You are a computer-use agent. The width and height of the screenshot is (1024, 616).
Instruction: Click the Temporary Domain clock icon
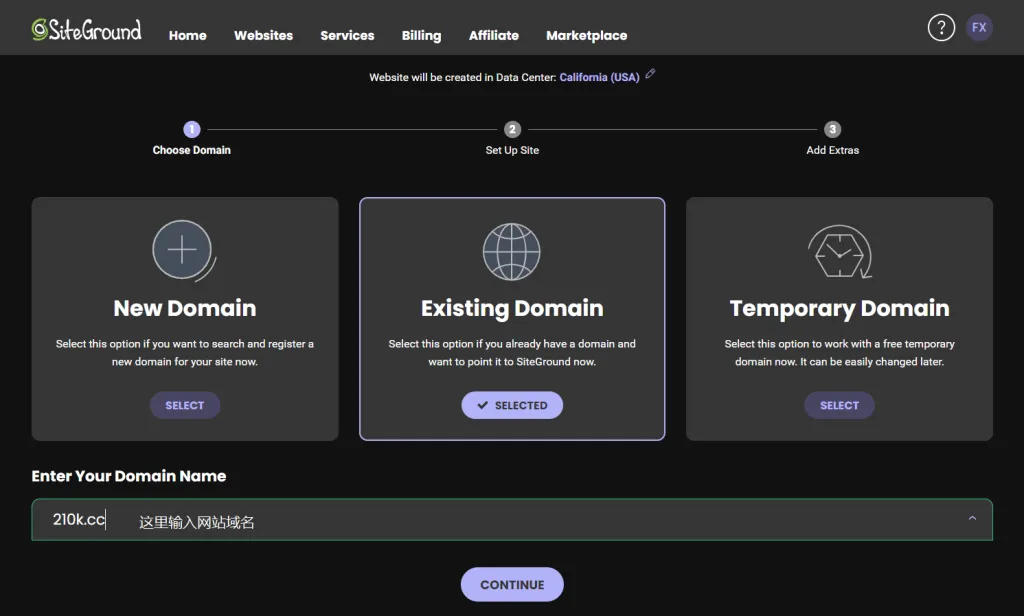tap(839, 252)
